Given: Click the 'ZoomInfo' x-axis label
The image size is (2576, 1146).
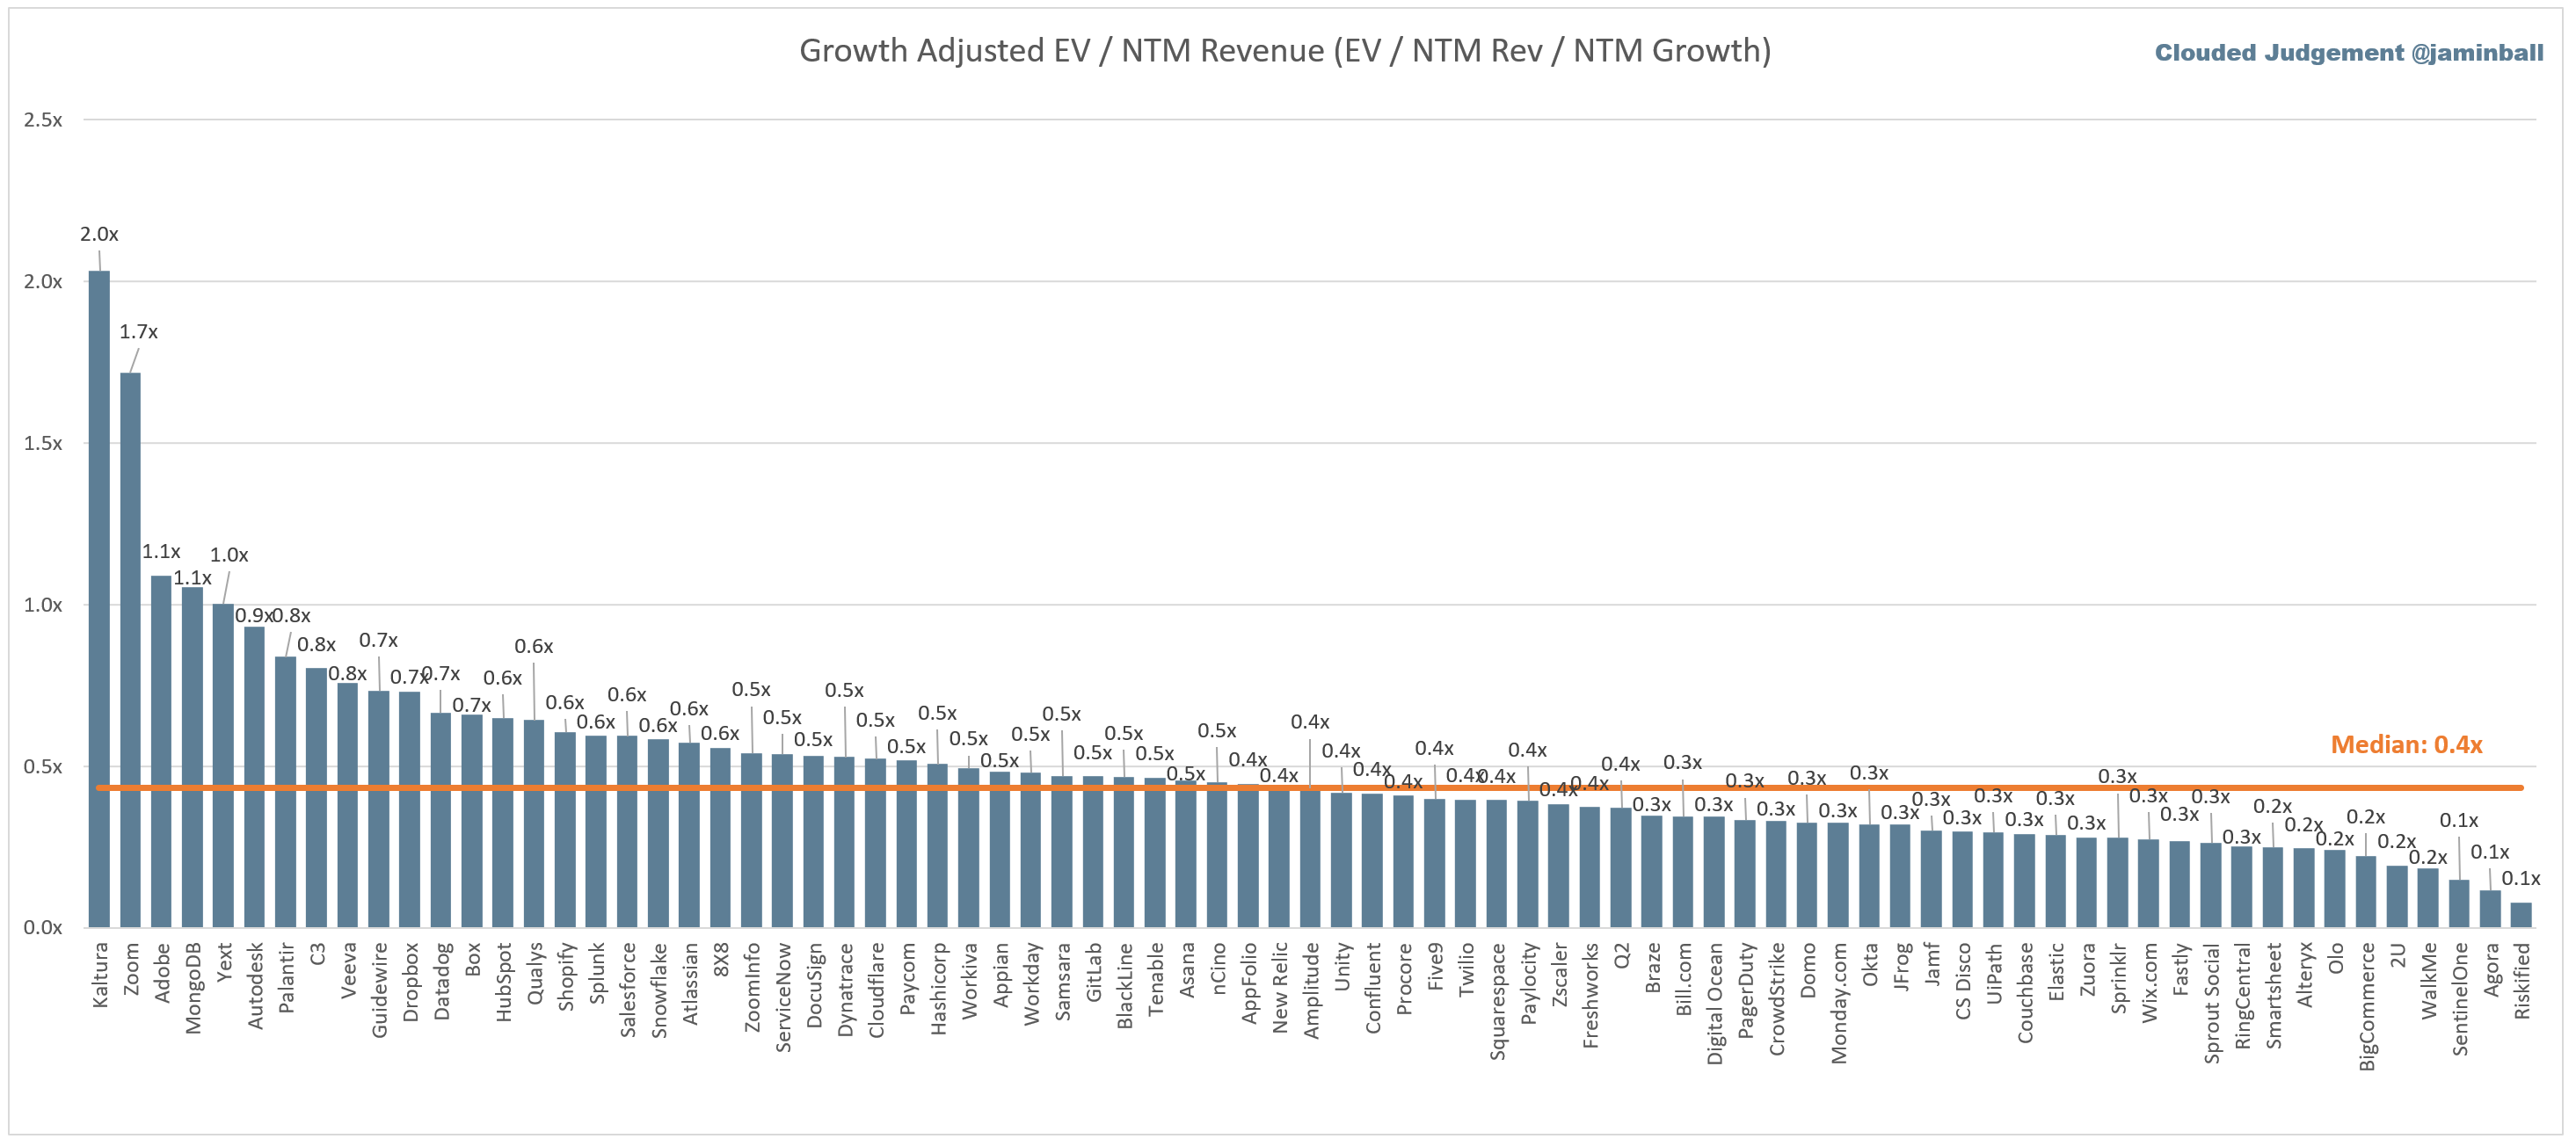Looking at the screenshot, I should pos(751,988).
